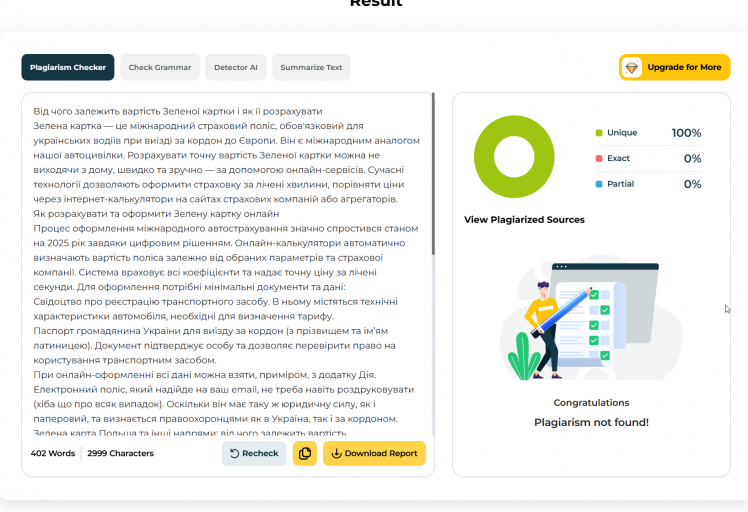Click text line starting 'Процес оформлення міжнародного'

[226, 229]
